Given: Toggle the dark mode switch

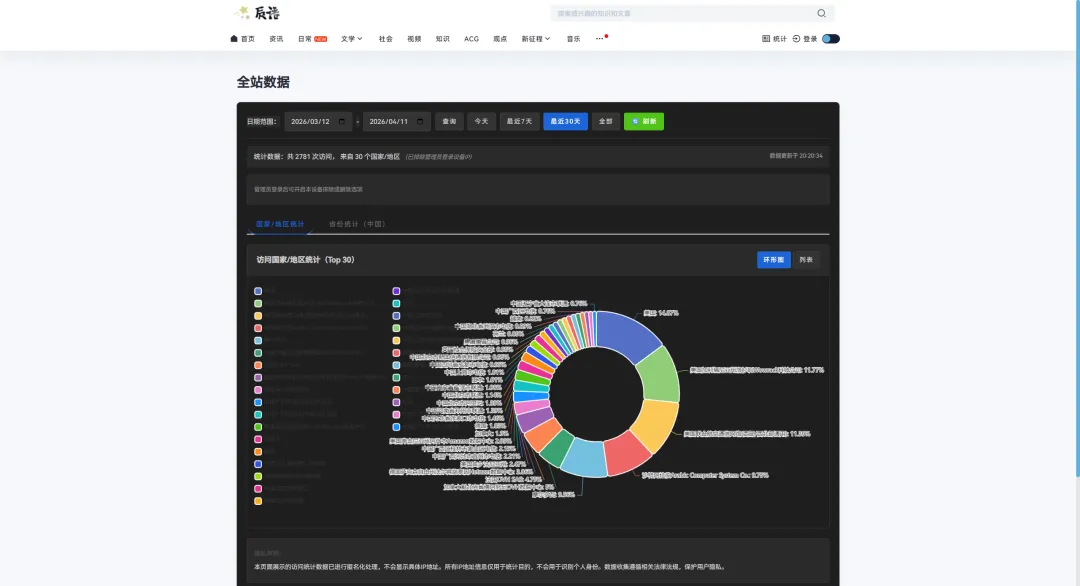Looking at the screenshot, I should 831,39.
